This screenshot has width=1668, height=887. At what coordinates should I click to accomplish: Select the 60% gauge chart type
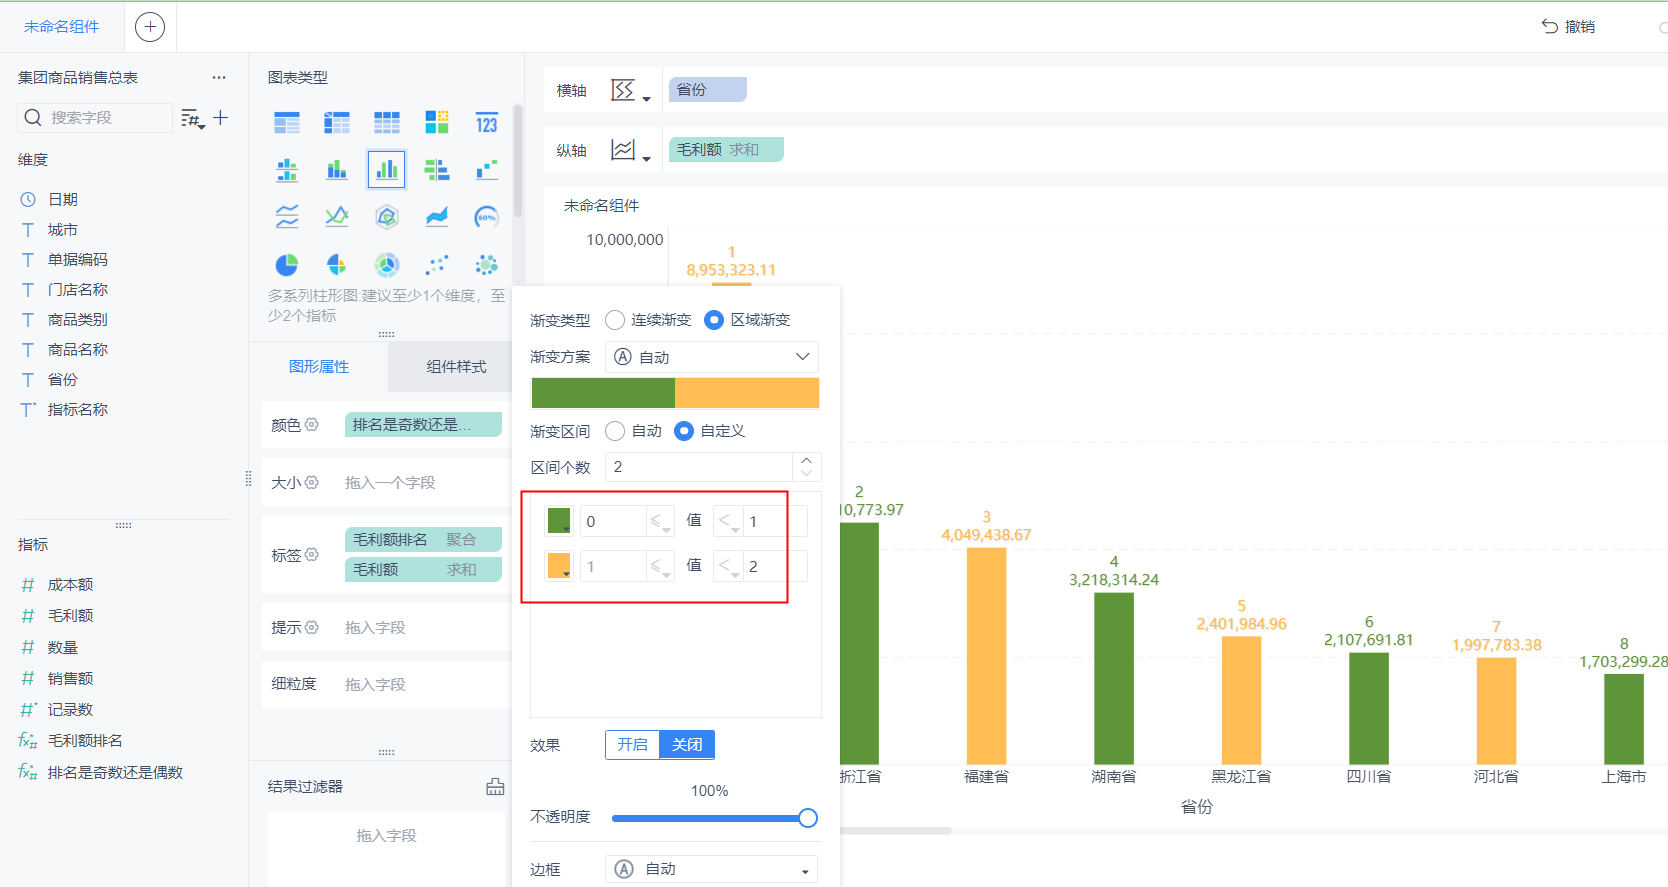tap(487, 216)
